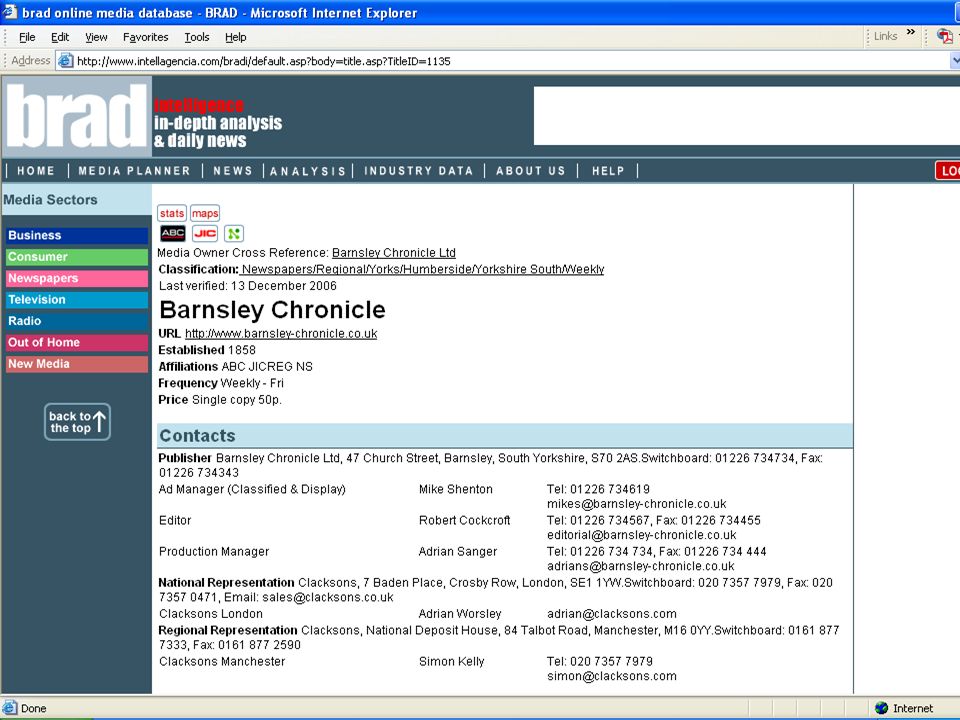Click the green NS icon
The height and width of the screenshot is (720, 960).
click(x=234, y=233)
